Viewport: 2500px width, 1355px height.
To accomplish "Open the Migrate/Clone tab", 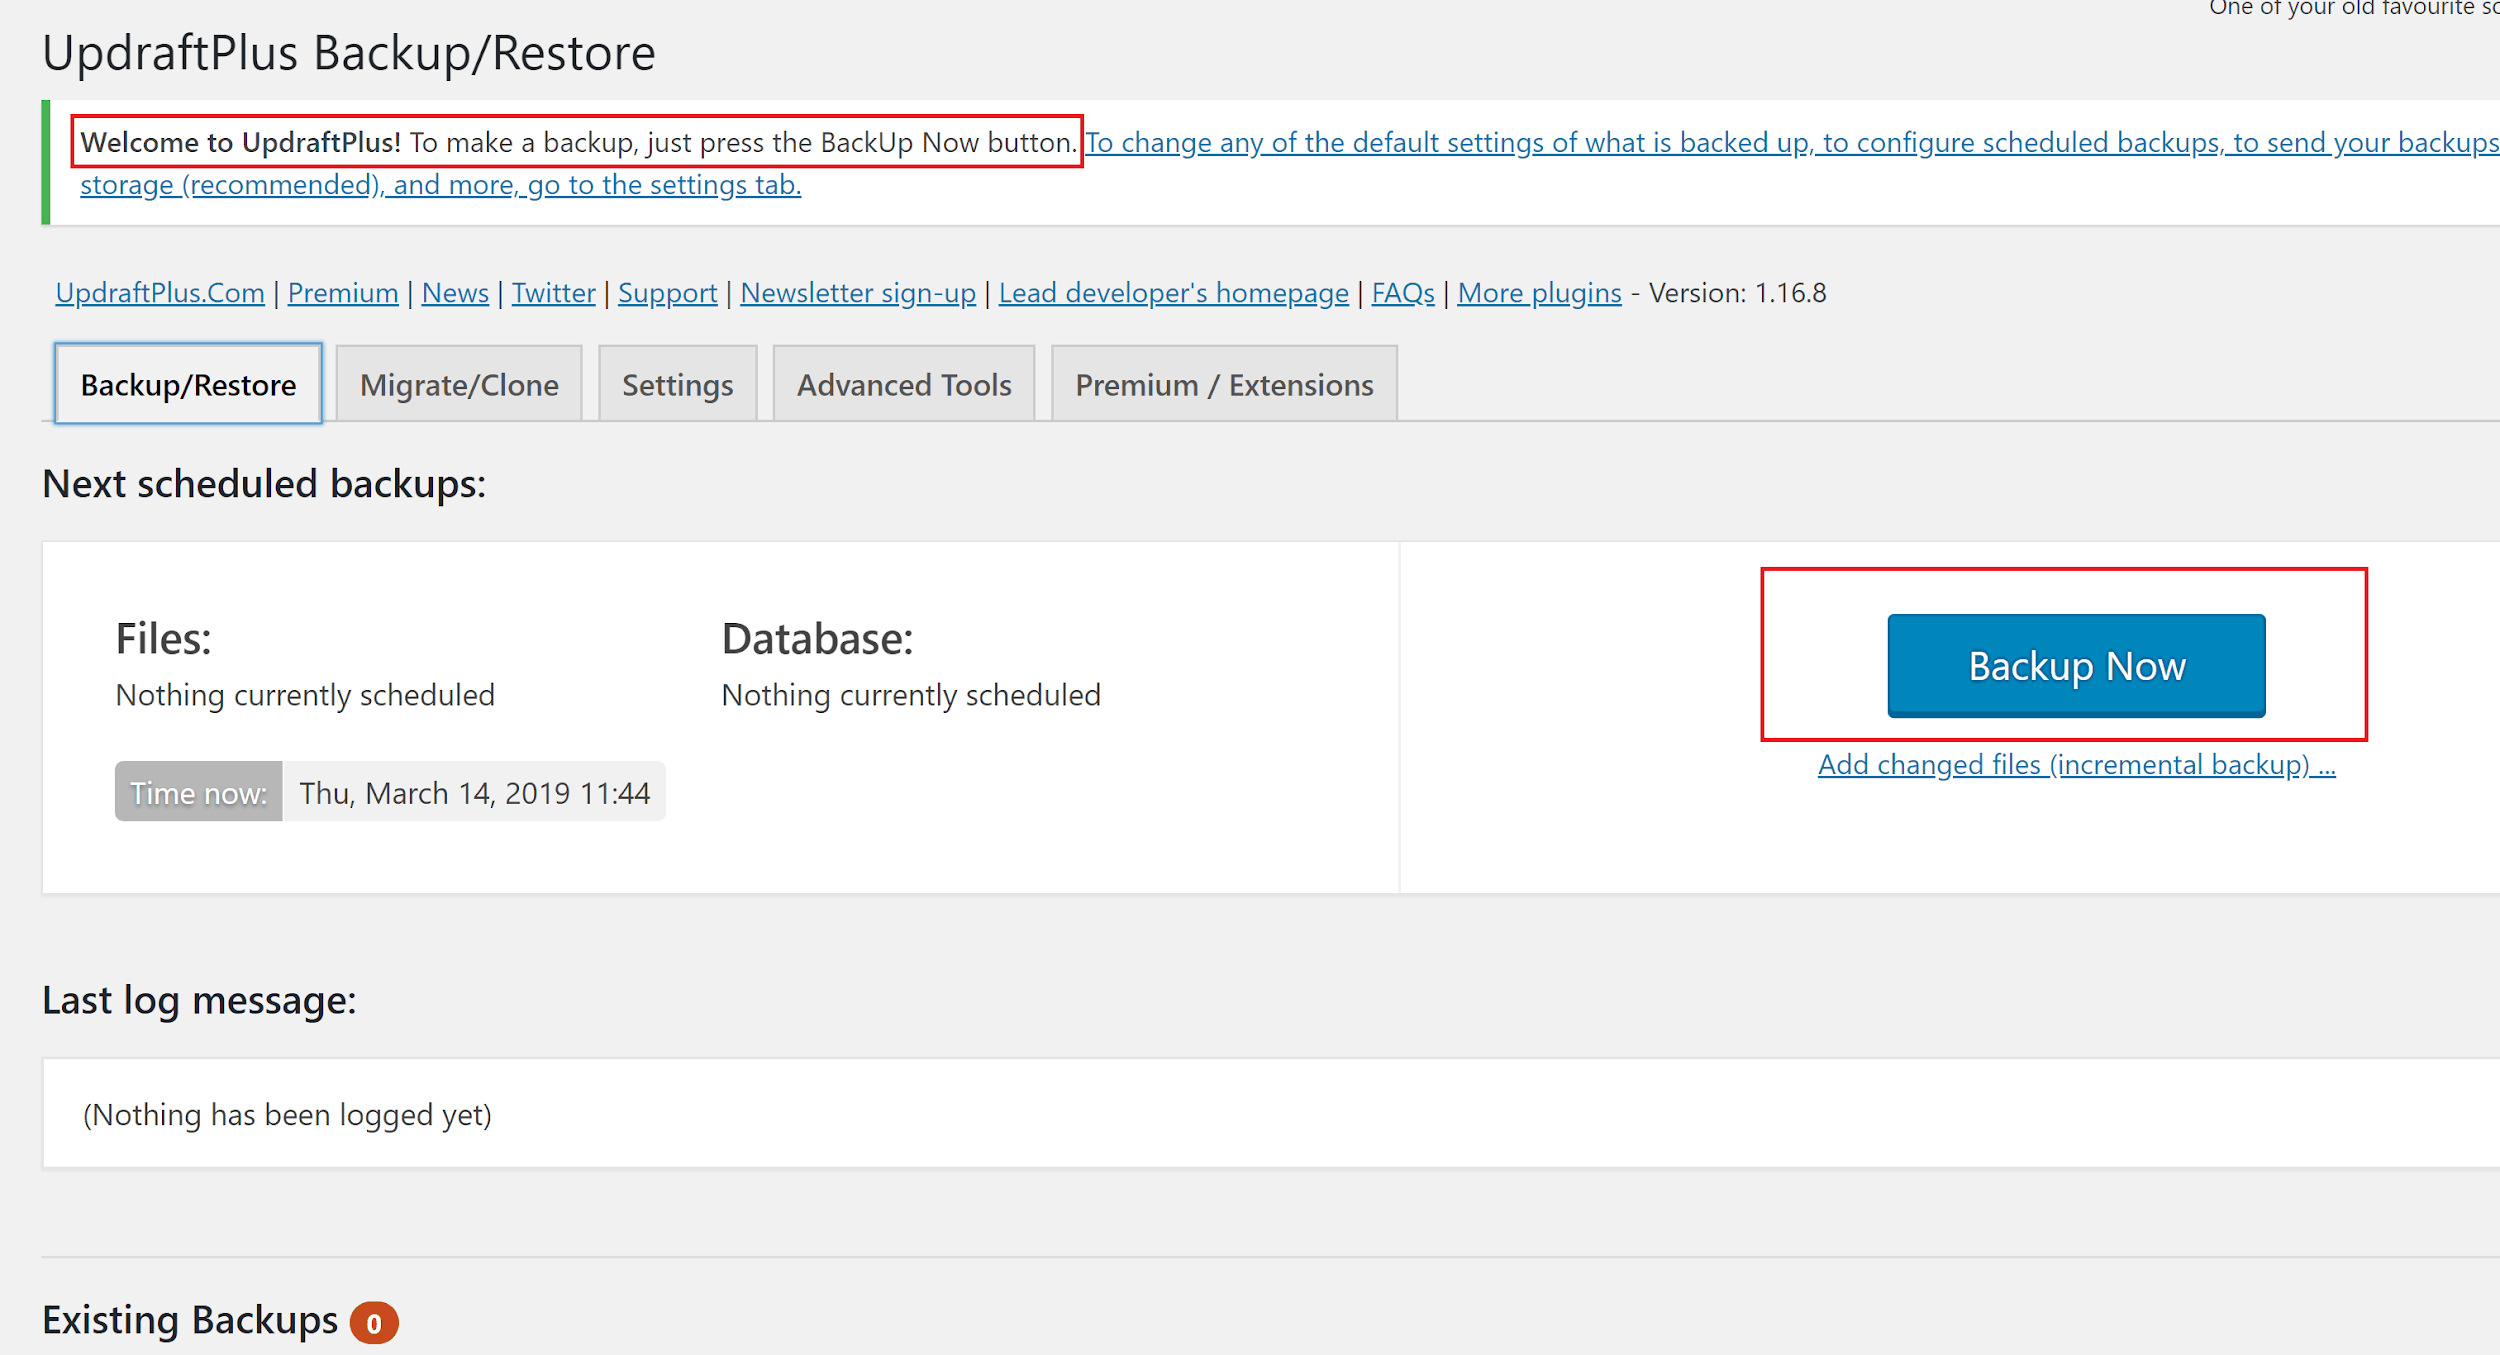I will [x=459, y=384].
